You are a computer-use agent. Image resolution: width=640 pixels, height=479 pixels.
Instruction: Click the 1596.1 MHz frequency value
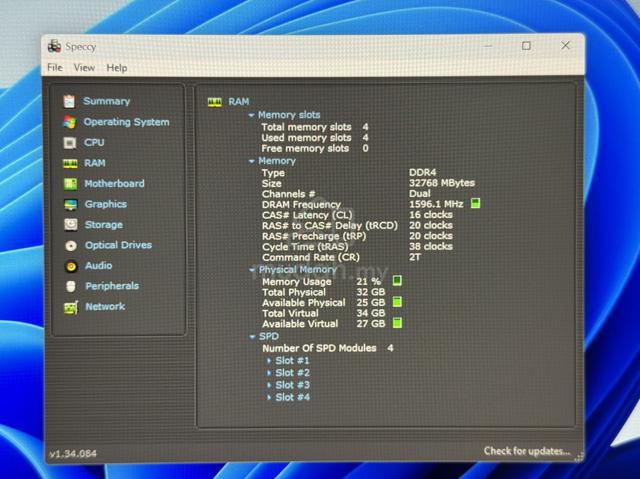436,204
